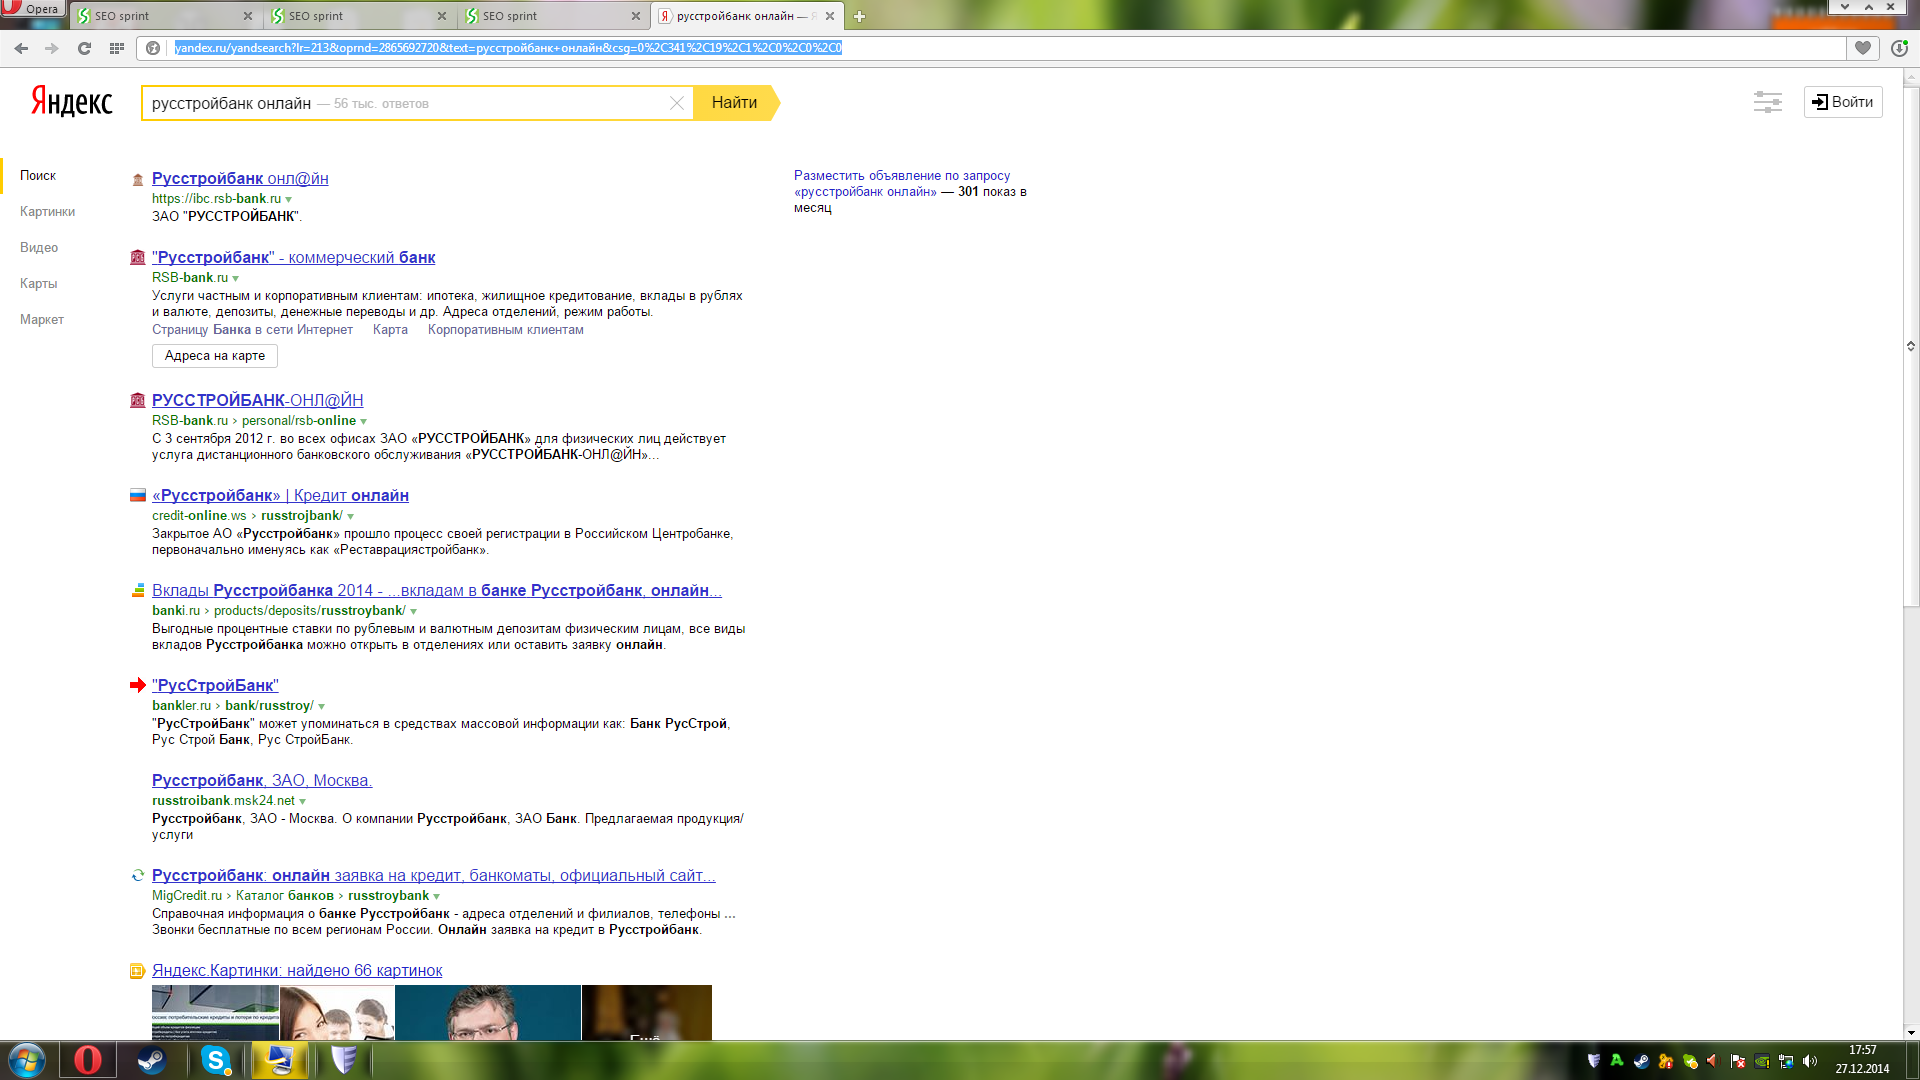The image size is (1920, 1080).
Task: Open the «Русстройбанк» | Кредит онлайн result
Action: 280,496
